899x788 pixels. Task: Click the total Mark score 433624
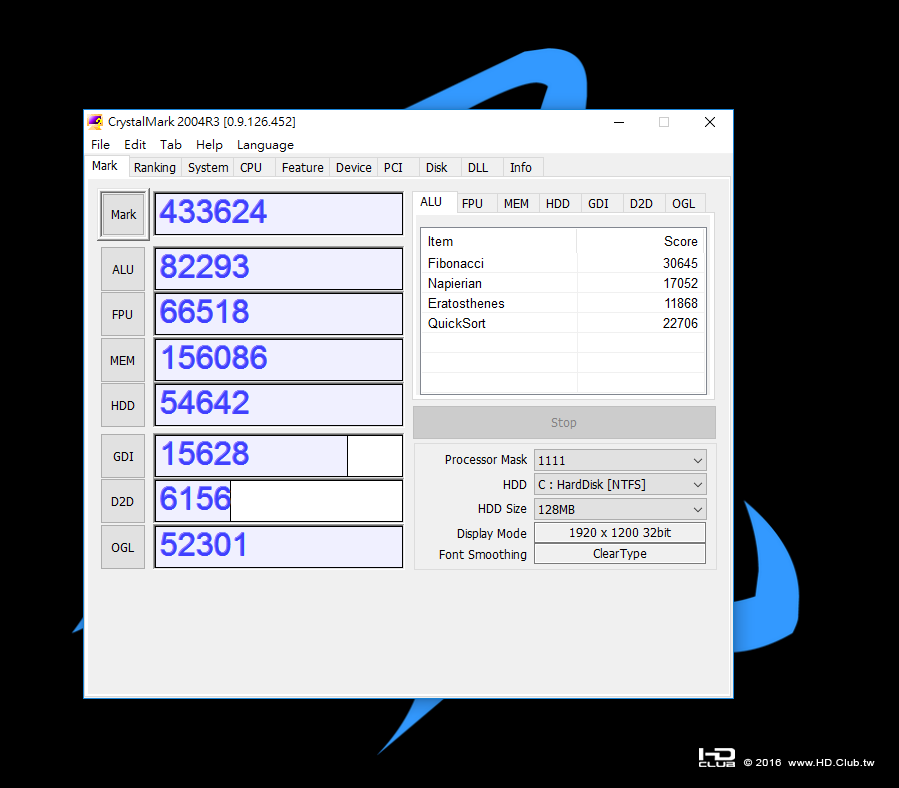click(279, 213)
